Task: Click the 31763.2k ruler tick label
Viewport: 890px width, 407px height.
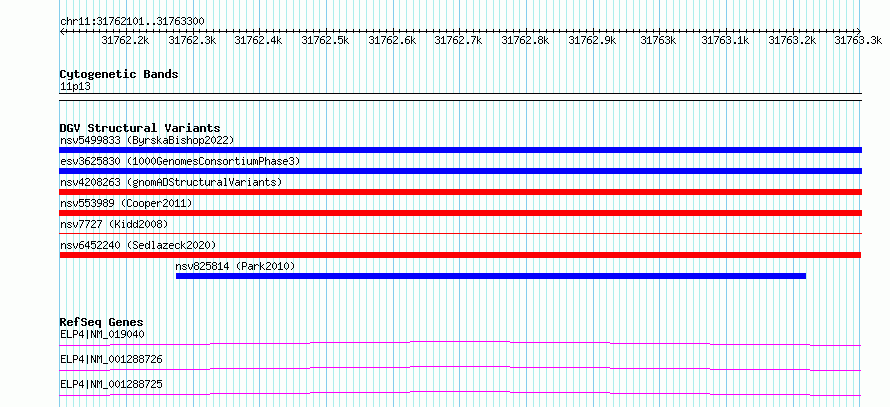Action: tap(792, 40)
